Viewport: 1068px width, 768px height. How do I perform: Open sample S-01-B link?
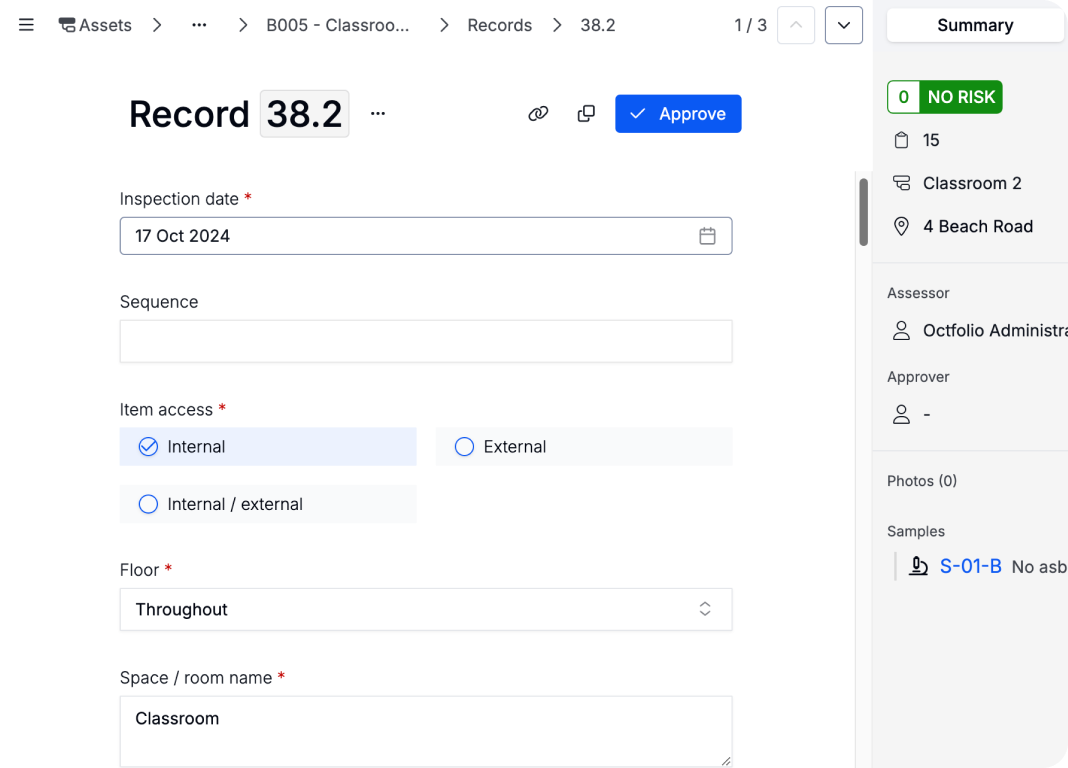pyautogui.click(x=970, y=566)
